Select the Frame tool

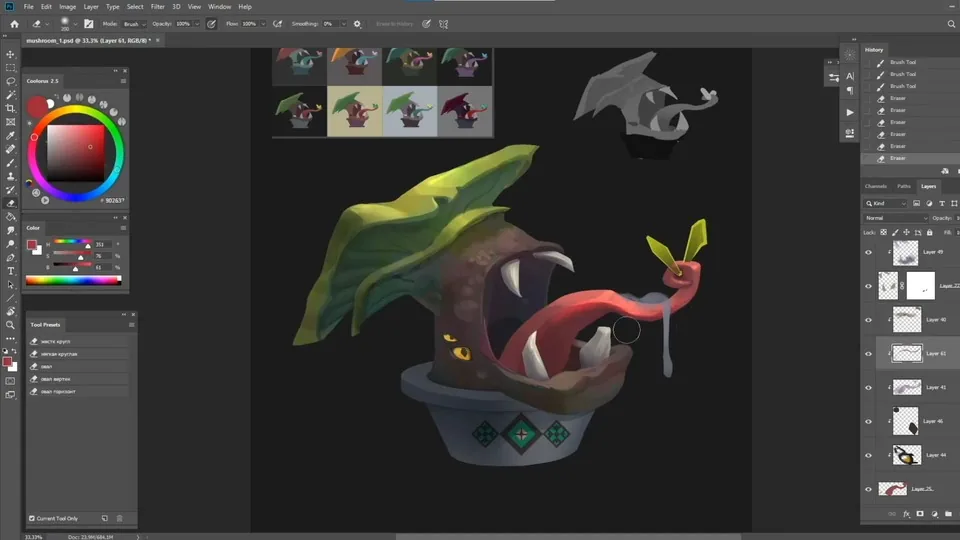click(x=10, y=122)
